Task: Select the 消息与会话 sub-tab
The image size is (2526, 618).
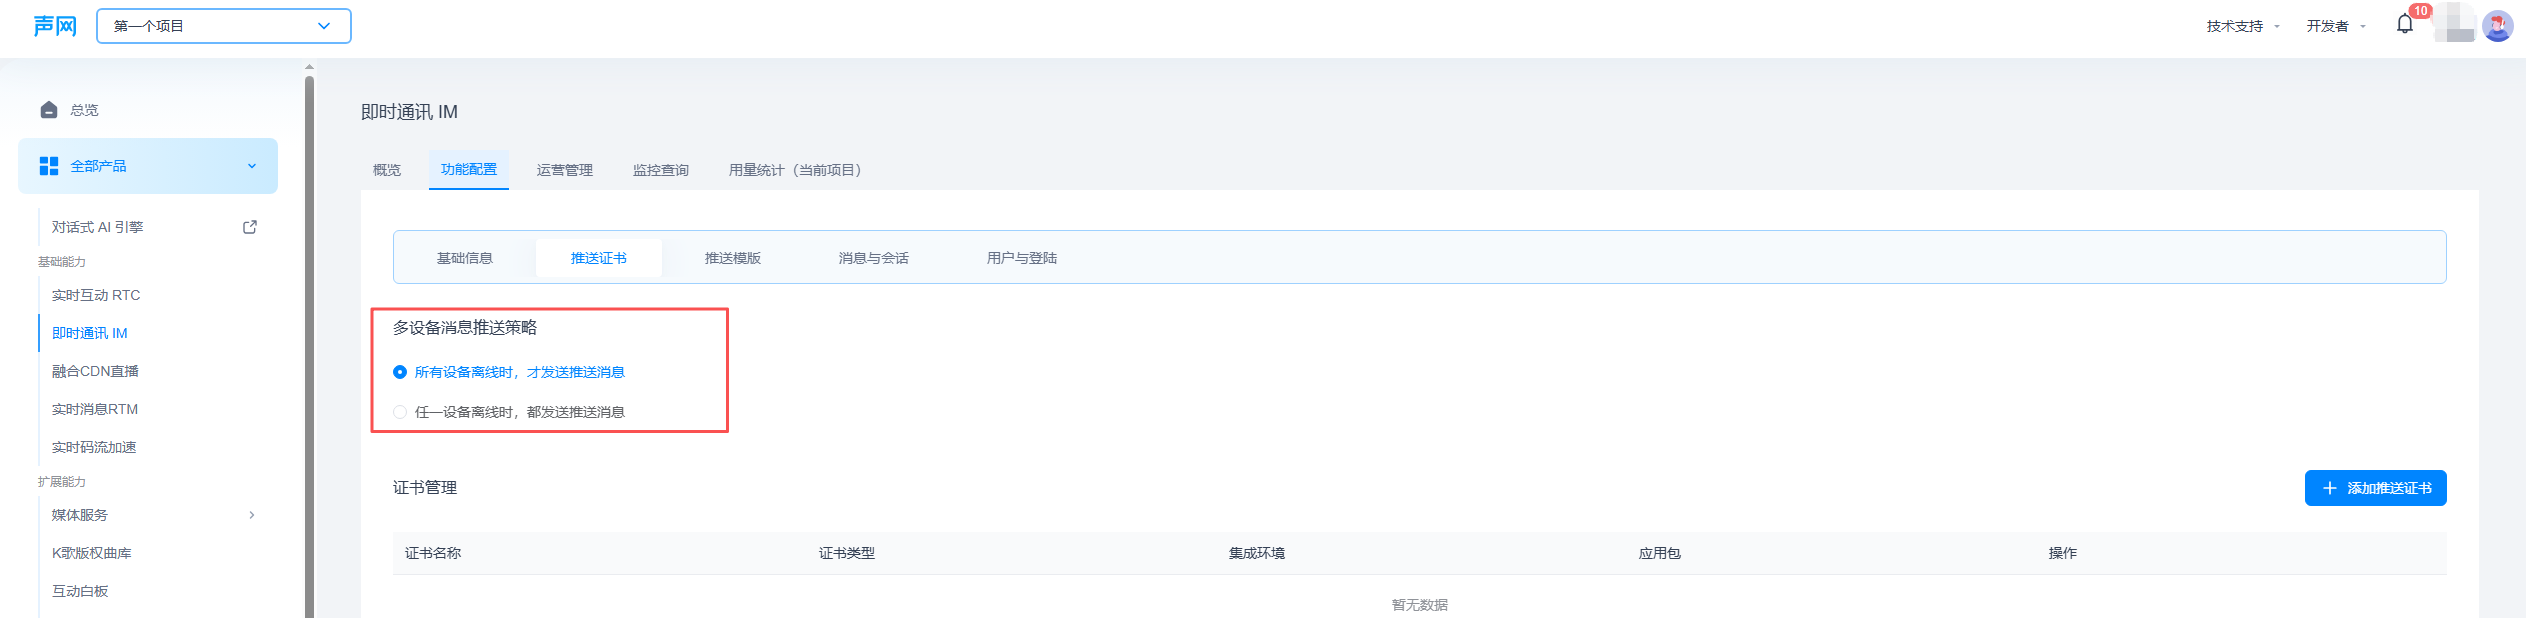Action: pos(874,258)
